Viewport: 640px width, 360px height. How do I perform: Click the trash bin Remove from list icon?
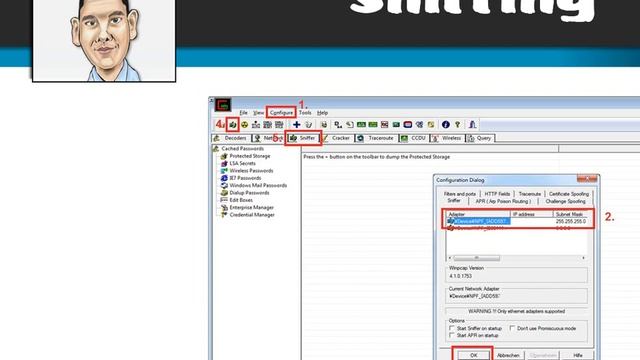coord(309,124)
